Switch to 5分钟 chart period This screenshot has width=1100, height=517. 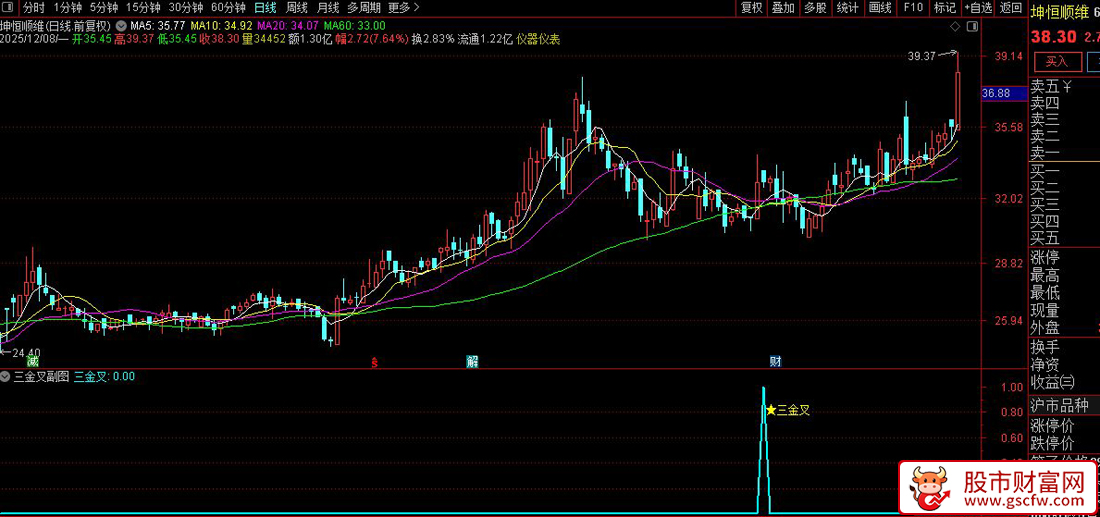point(103,8)
